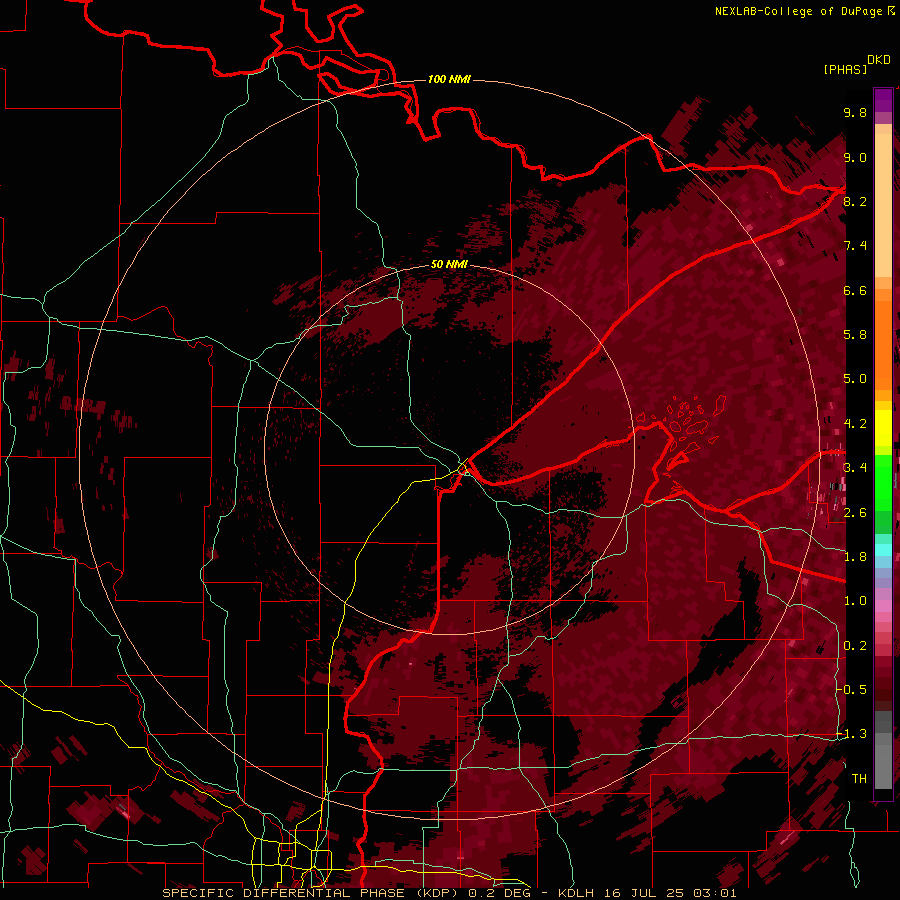Viewport: 900px width, 900px height.
Task: Click the 1.8 value on the scale
Action: 855,557
